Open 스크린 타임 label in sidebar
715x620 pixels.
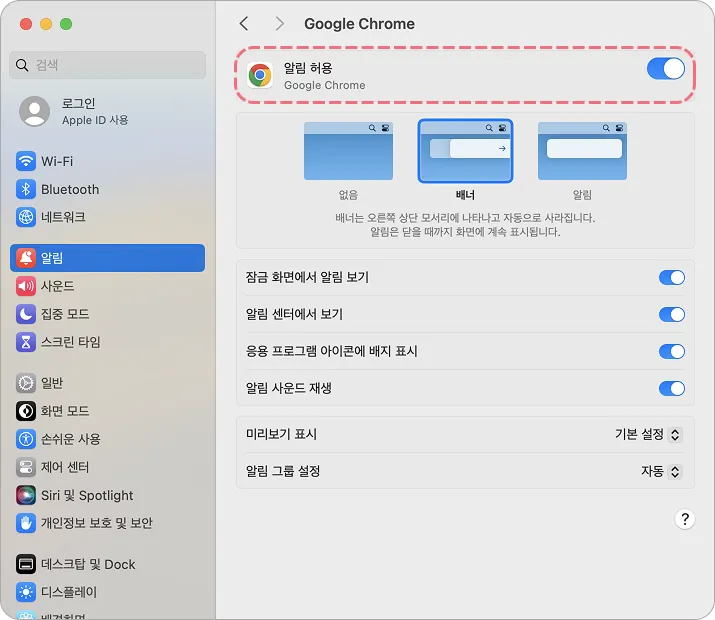pos(71,342)
